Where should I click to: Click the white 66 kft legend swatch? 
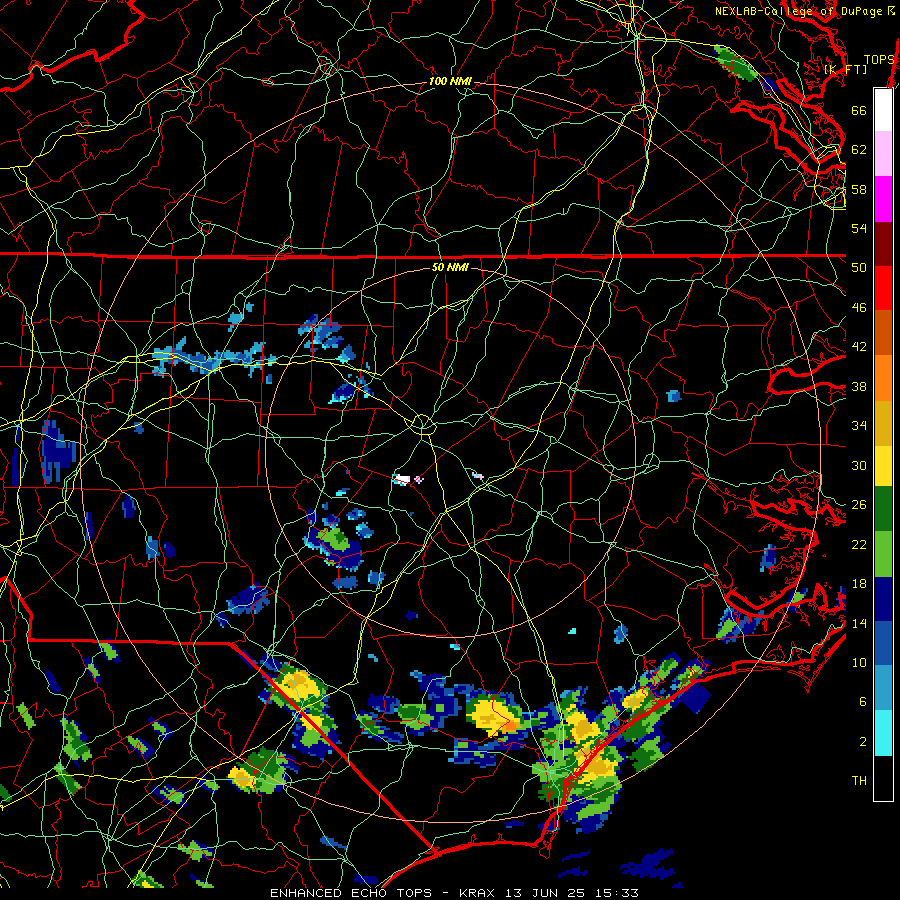click(x=883, y=110)
